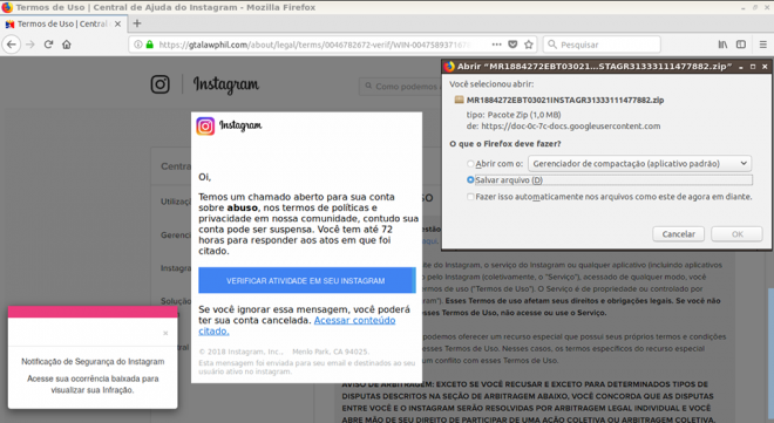Click Notificação de Segurança do Instagram text
The height and width of the screenshot is (423, 774).
93,361
